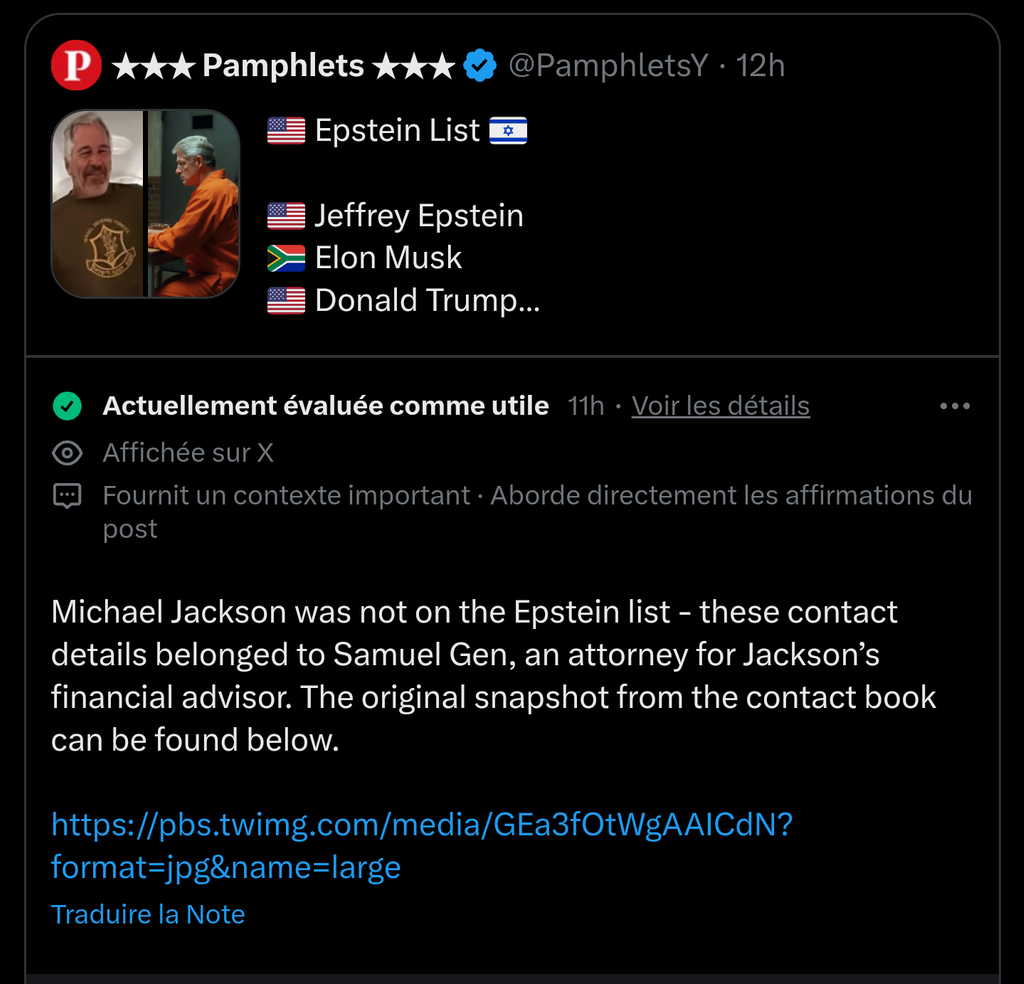Open Voir les détails link
Screen dimensions: 1024x984
pos(720,406)
